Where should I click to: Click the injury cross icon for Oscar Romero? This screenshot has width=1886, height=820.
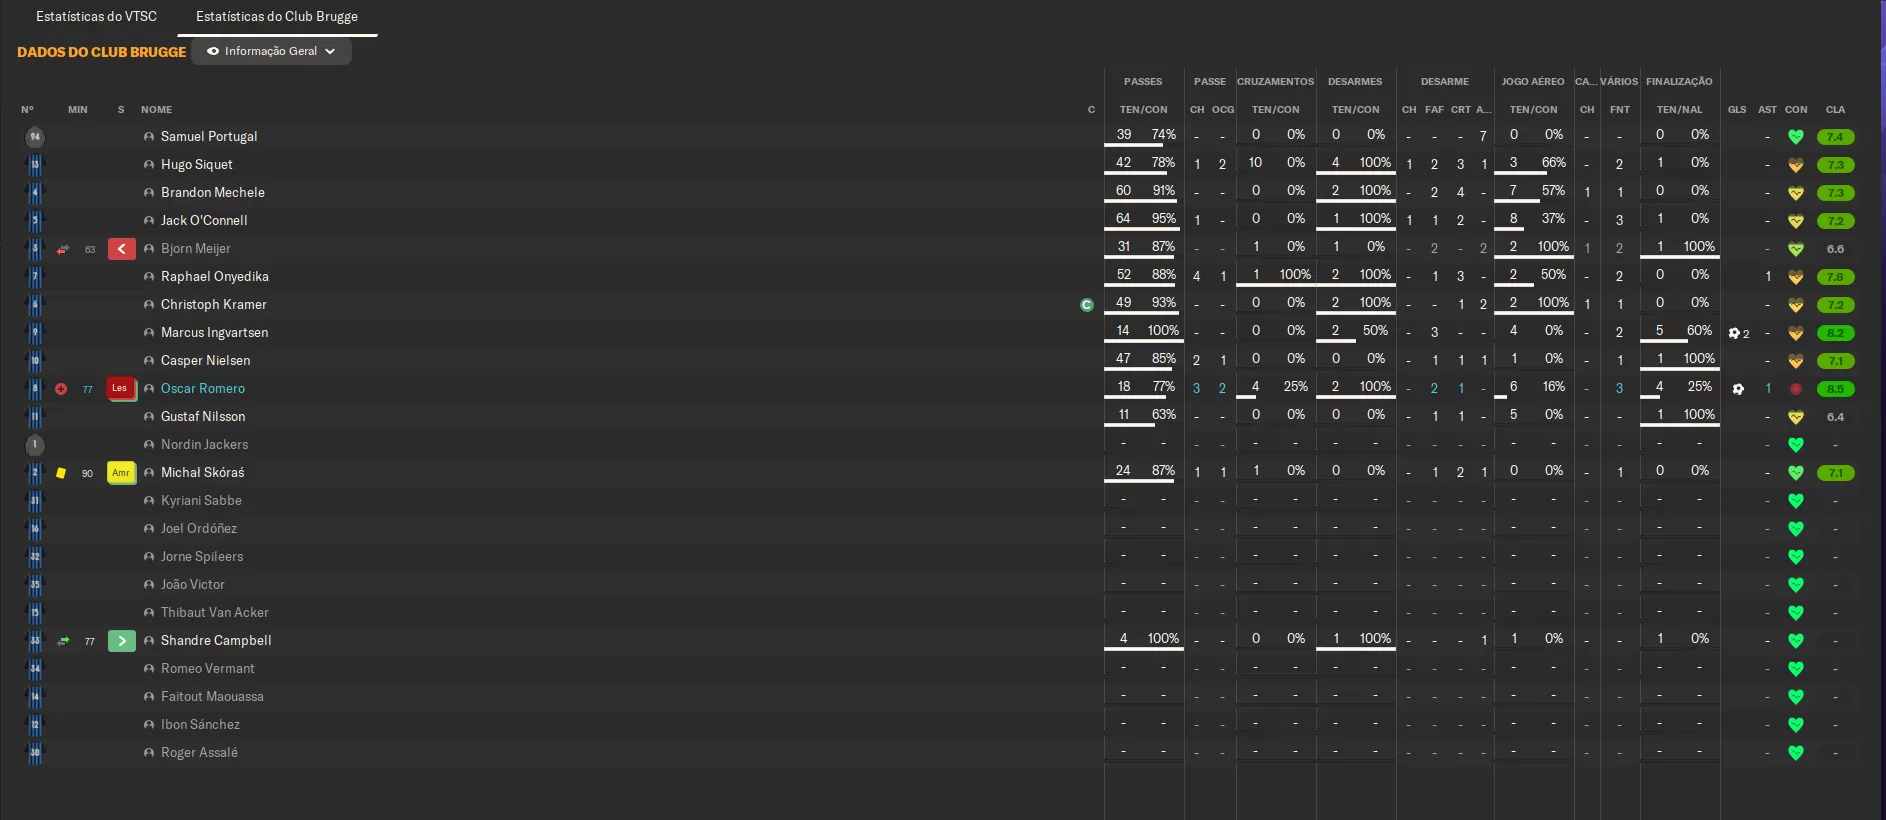pos(61,389)
